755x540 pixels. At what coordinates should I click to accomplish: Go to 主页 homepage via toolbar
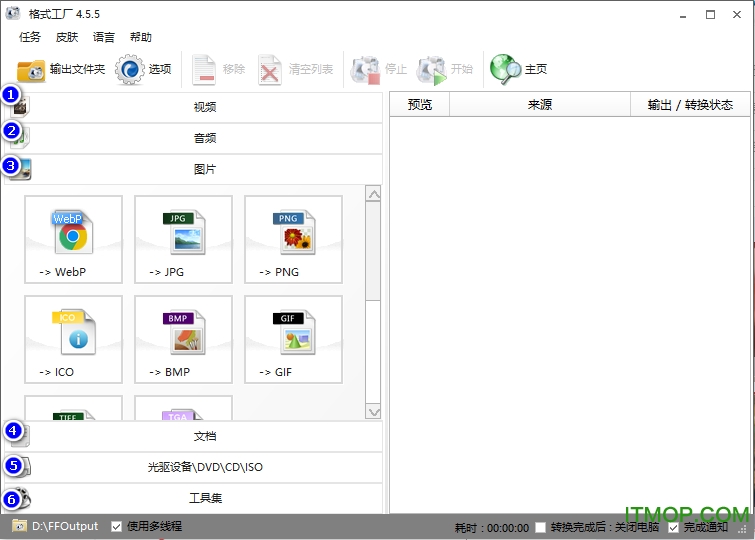click(x=519, y=69)
